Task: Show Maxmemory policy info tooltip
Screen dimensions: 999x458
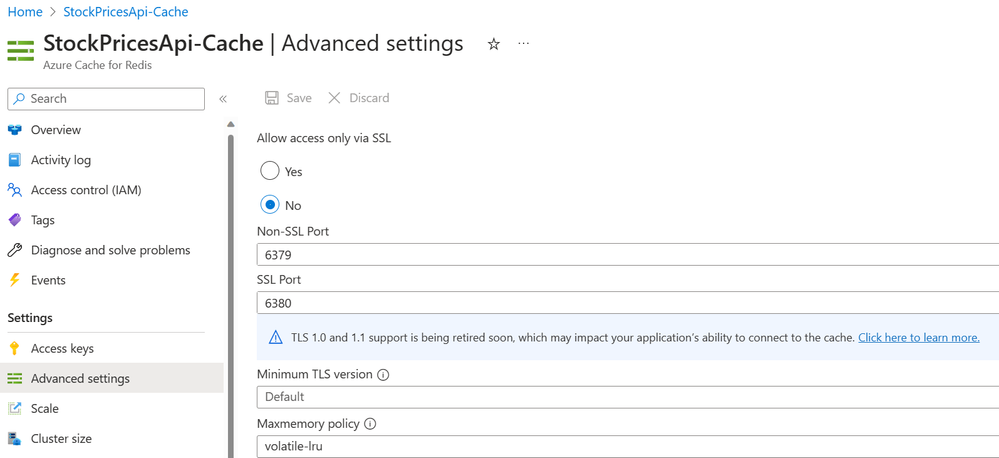Action: point(370,424)
